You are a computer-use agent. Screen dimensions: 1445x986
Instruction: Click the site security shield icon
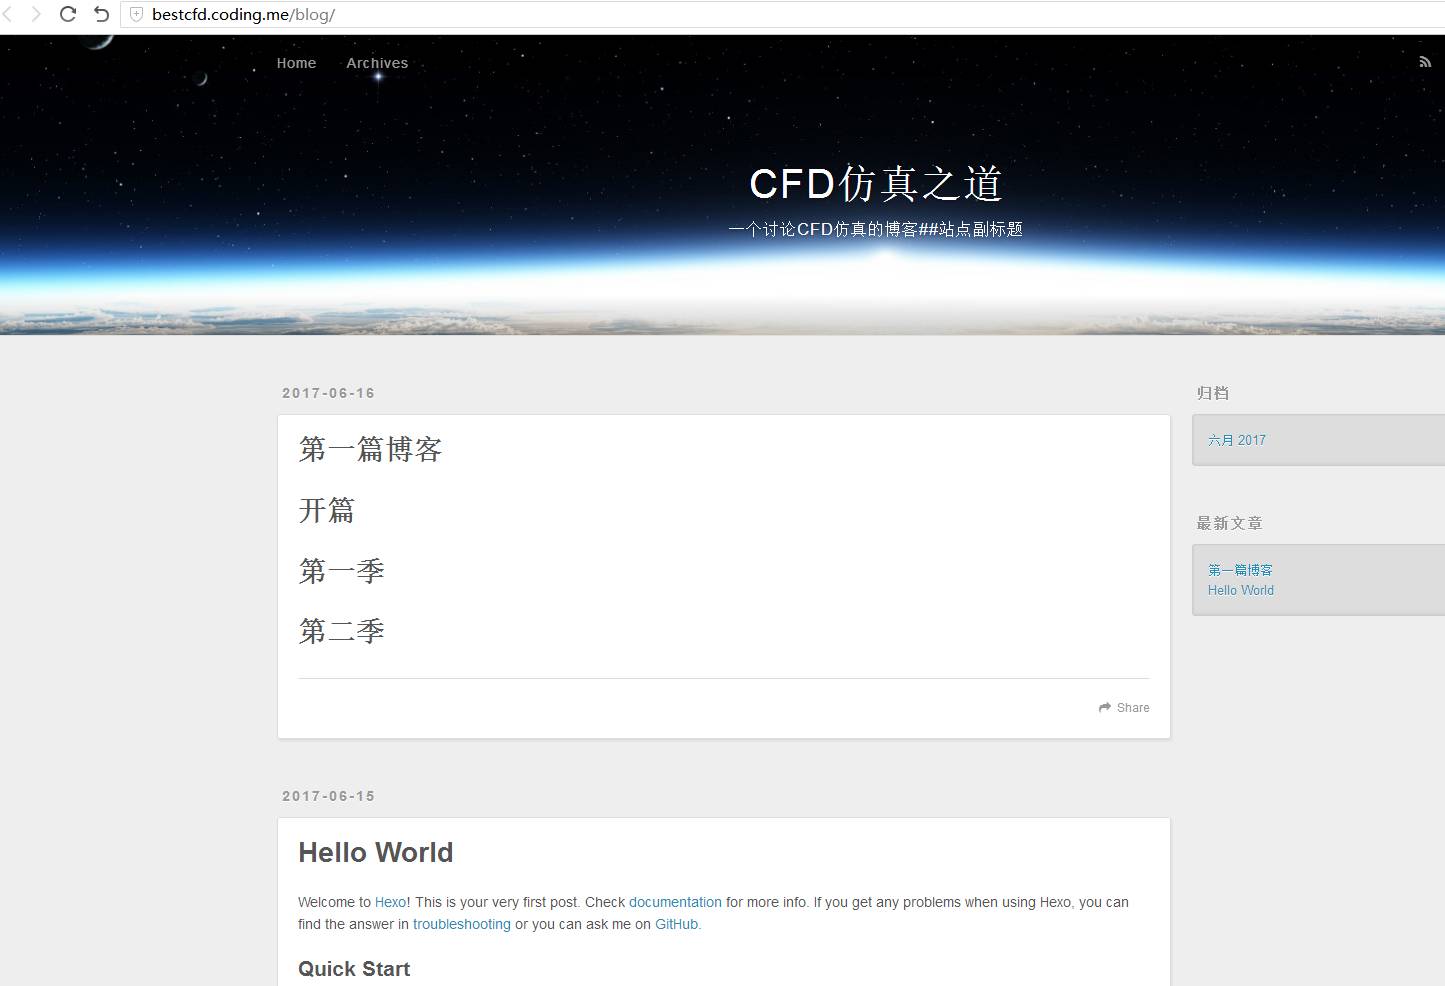click(137, 15)
